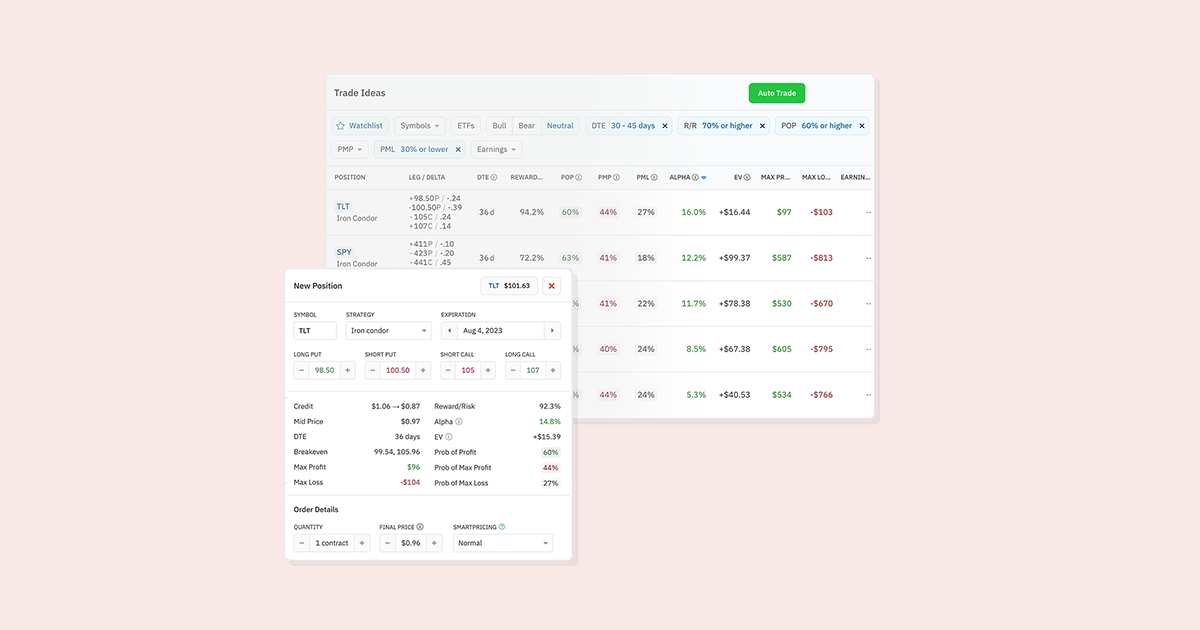Click the Auto Trade button
This screenshot has height=630, width=1200.
777,92
